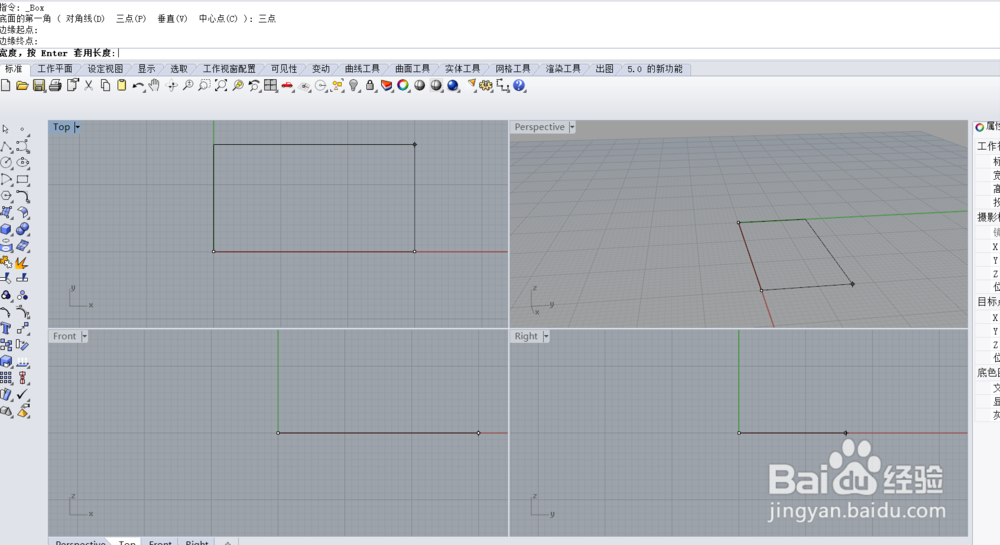The width and height of the screenshot is (1000, 545).
Task: Click the Zoom selected icon
Action: click(x=237, y=85)
